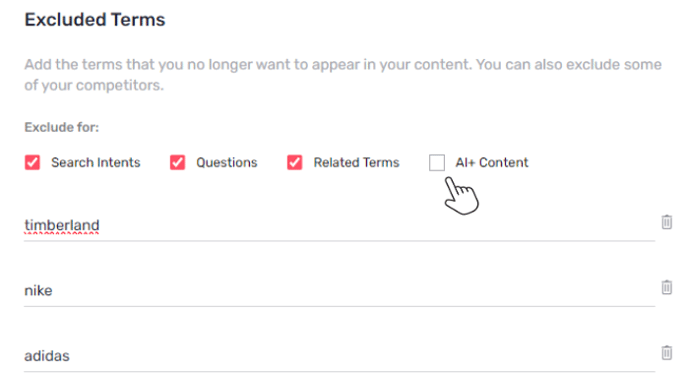Click the misspelled timberland word

click(62, 225)
